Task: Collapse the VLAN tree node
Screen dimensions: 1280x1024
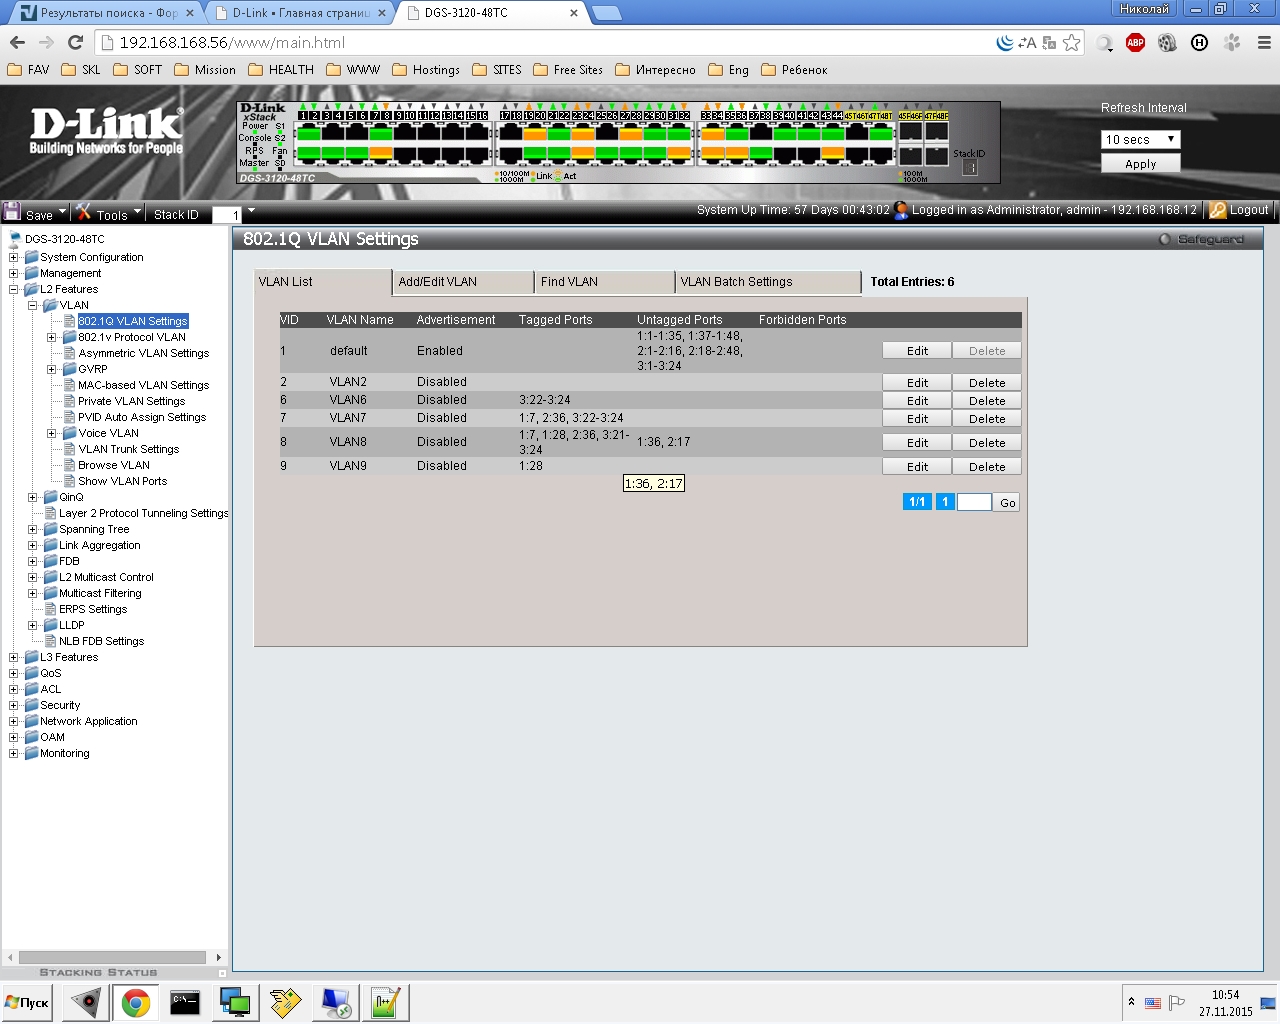Action: [x=33, y=305]
